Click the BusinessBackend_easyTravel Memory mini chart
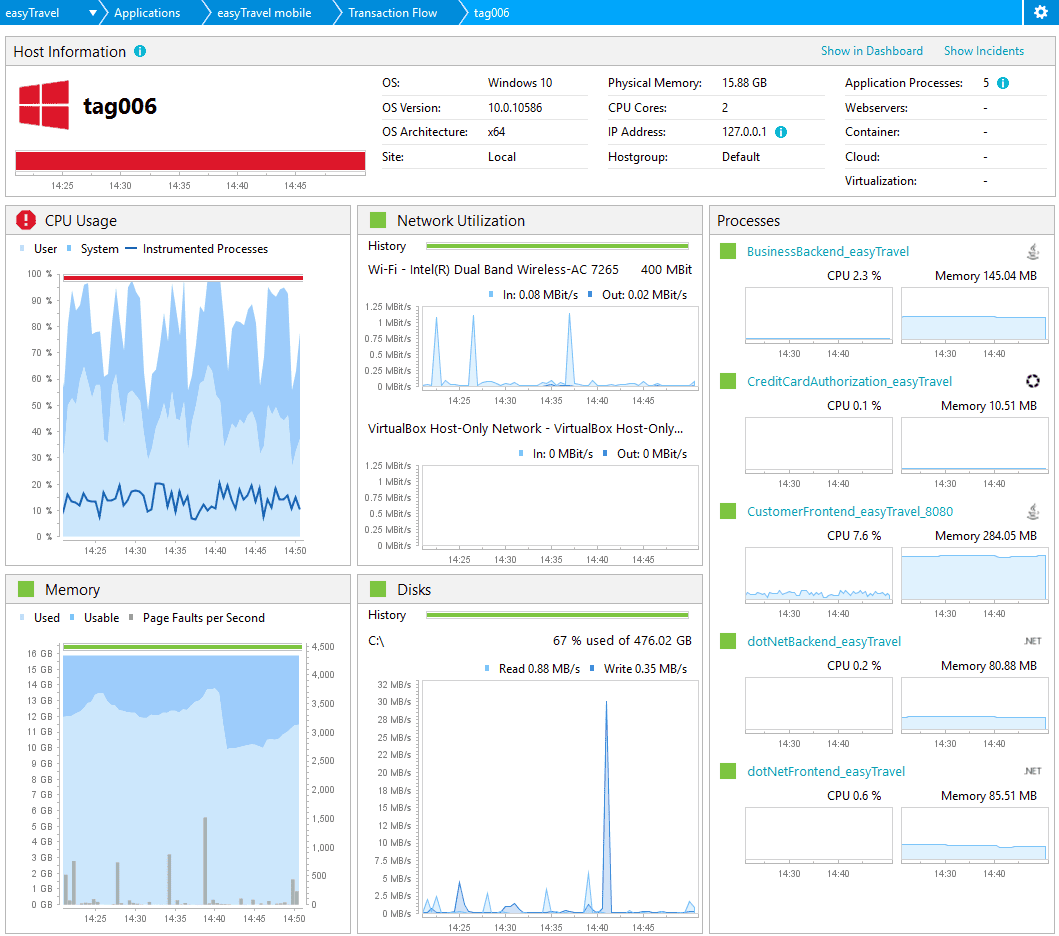The width and height of the screenshot is (1059, 936). (975, 315)
